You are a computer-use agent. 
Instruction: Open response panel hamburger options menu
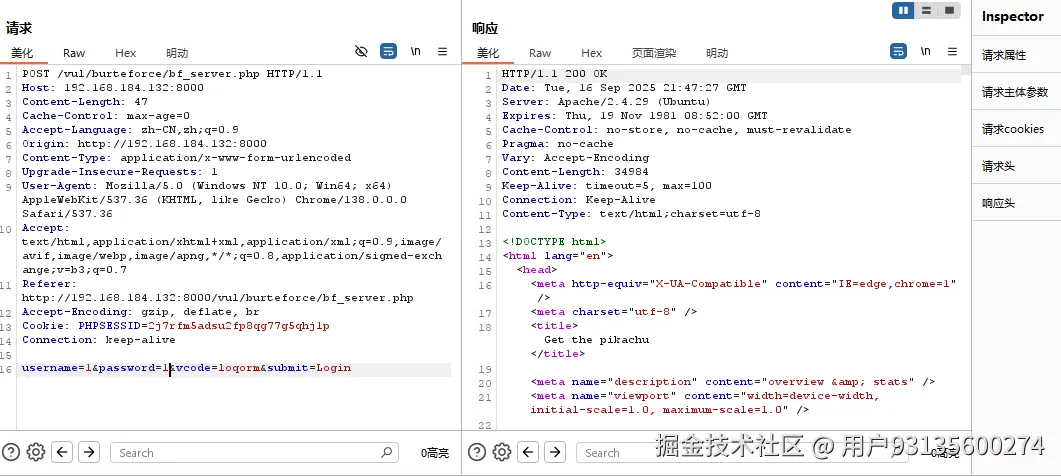pyautogui.click(x=952, y=51)
